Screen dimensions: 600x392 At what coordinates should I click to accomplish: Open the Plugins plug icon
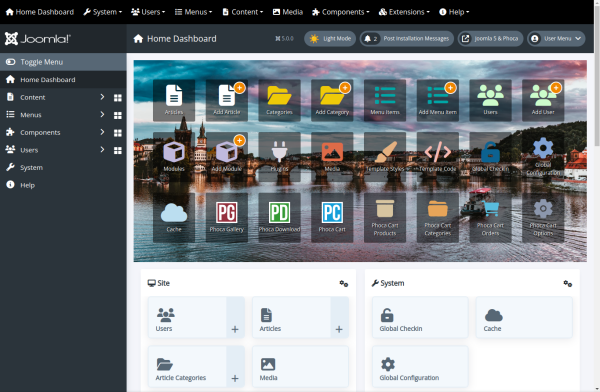[279, 157]
